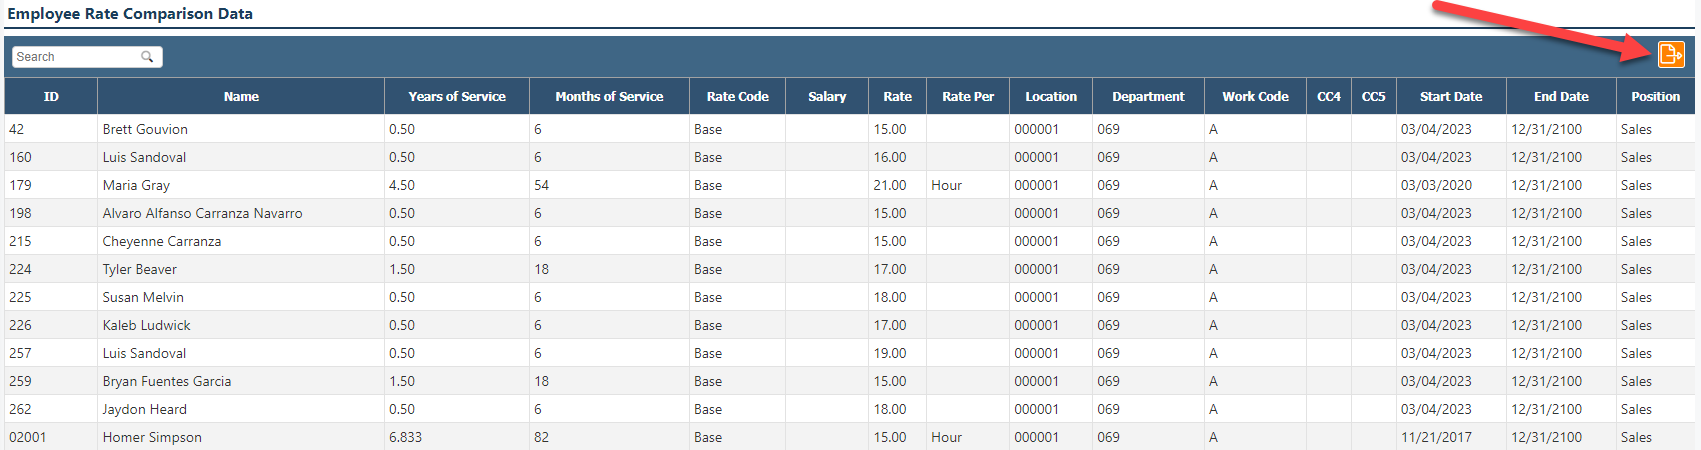Viewport: 1701px width, 450px height.
Task: Click the orange export icon
Action: coord(1671,54)
